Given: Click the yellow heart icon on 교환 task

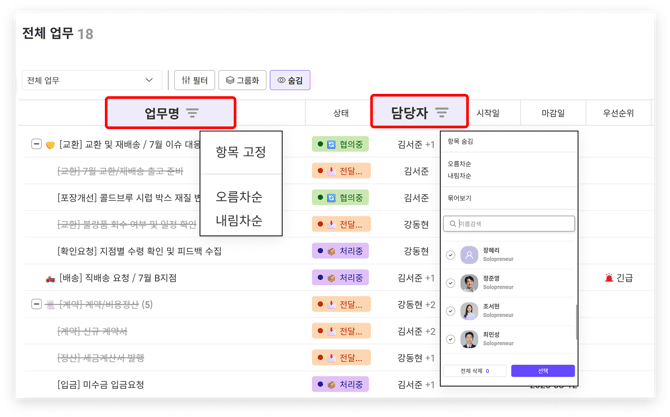Looking at the screenshot, I should pos(50,144).
